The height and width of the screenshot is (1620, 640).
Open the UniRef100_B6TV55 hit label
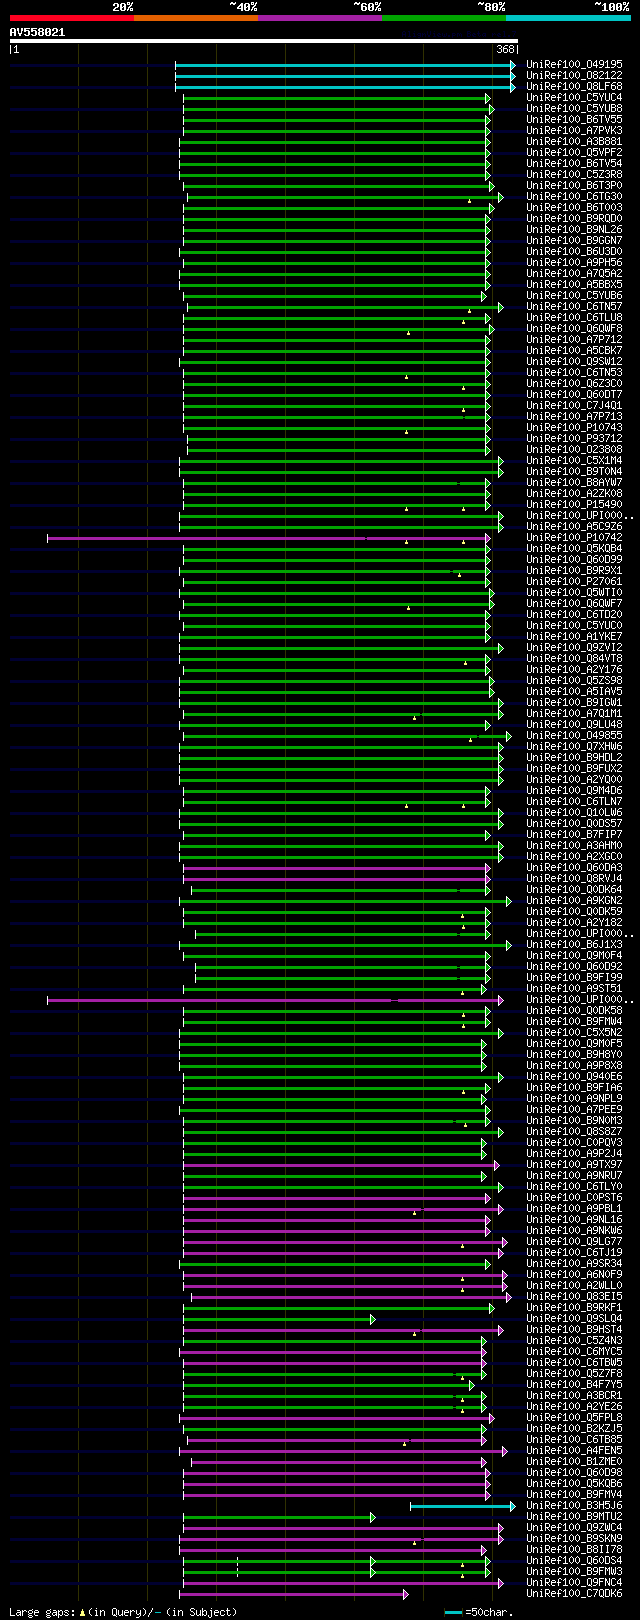tap(574, 120)
